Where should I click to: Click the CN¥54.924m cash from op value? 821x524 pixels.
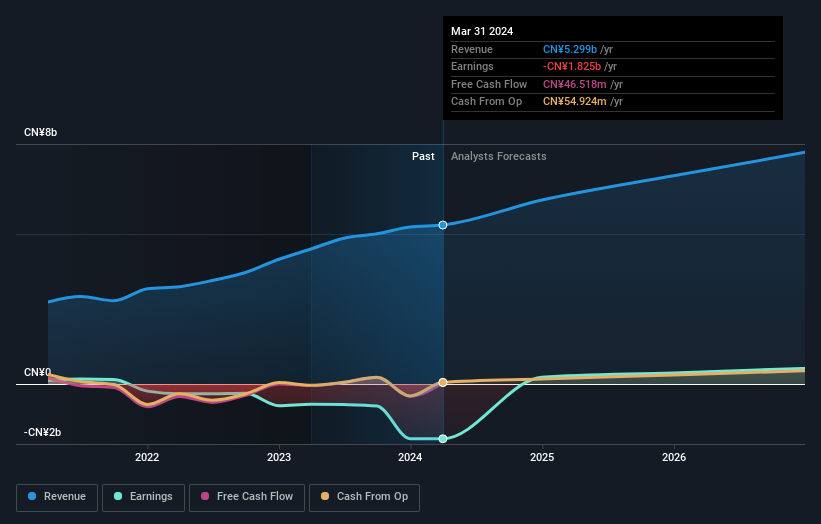click(574, 102)
